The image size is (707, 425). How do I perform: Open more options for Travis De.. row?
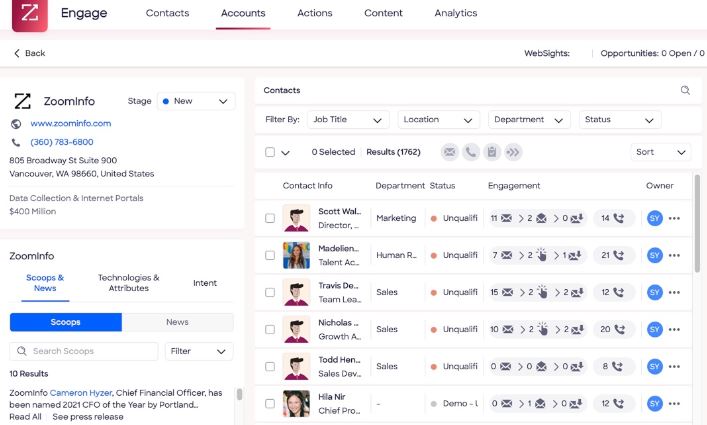(x=675, y=292)
